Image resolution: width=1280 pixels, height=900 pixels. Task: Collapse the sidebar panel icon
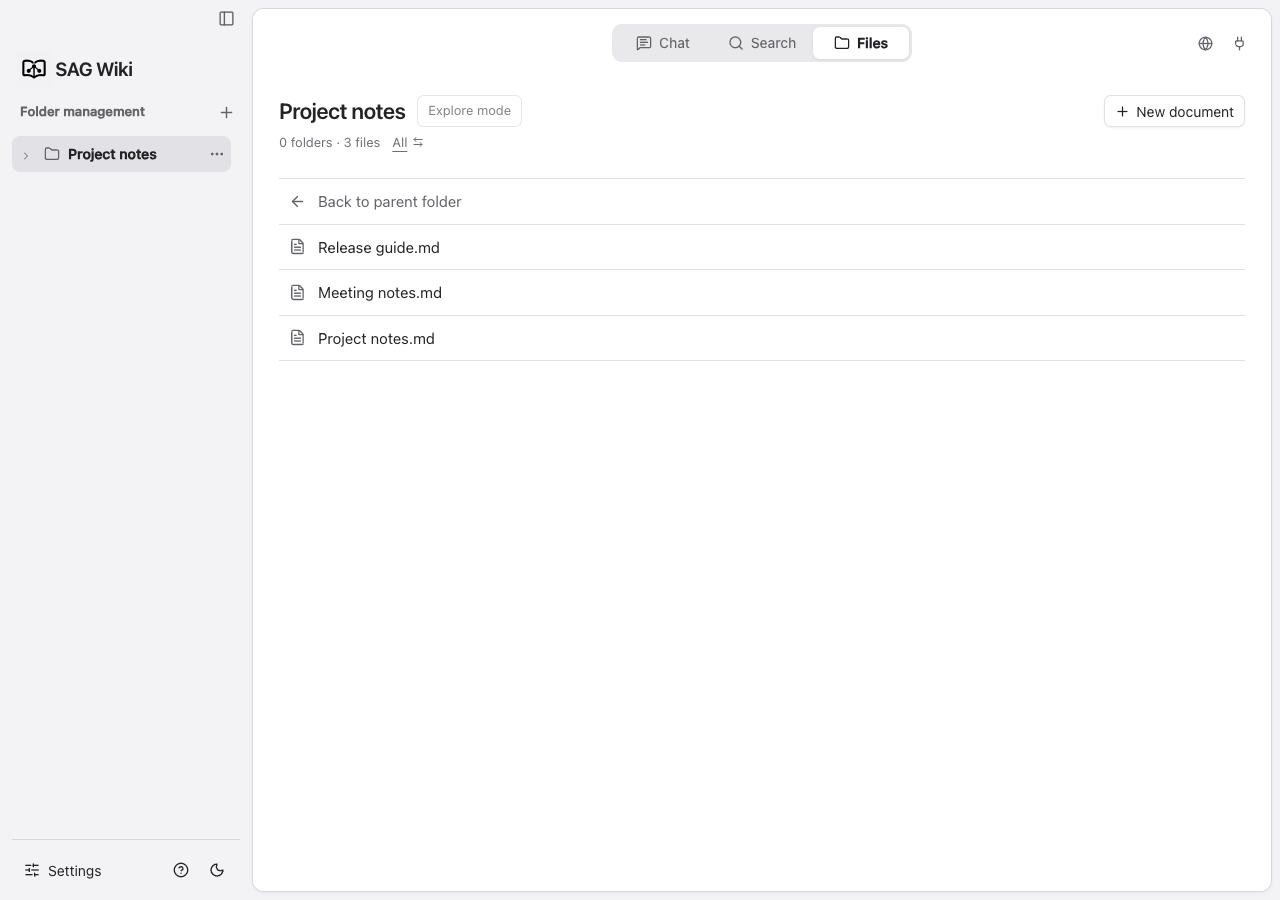[x=226, y=18]
